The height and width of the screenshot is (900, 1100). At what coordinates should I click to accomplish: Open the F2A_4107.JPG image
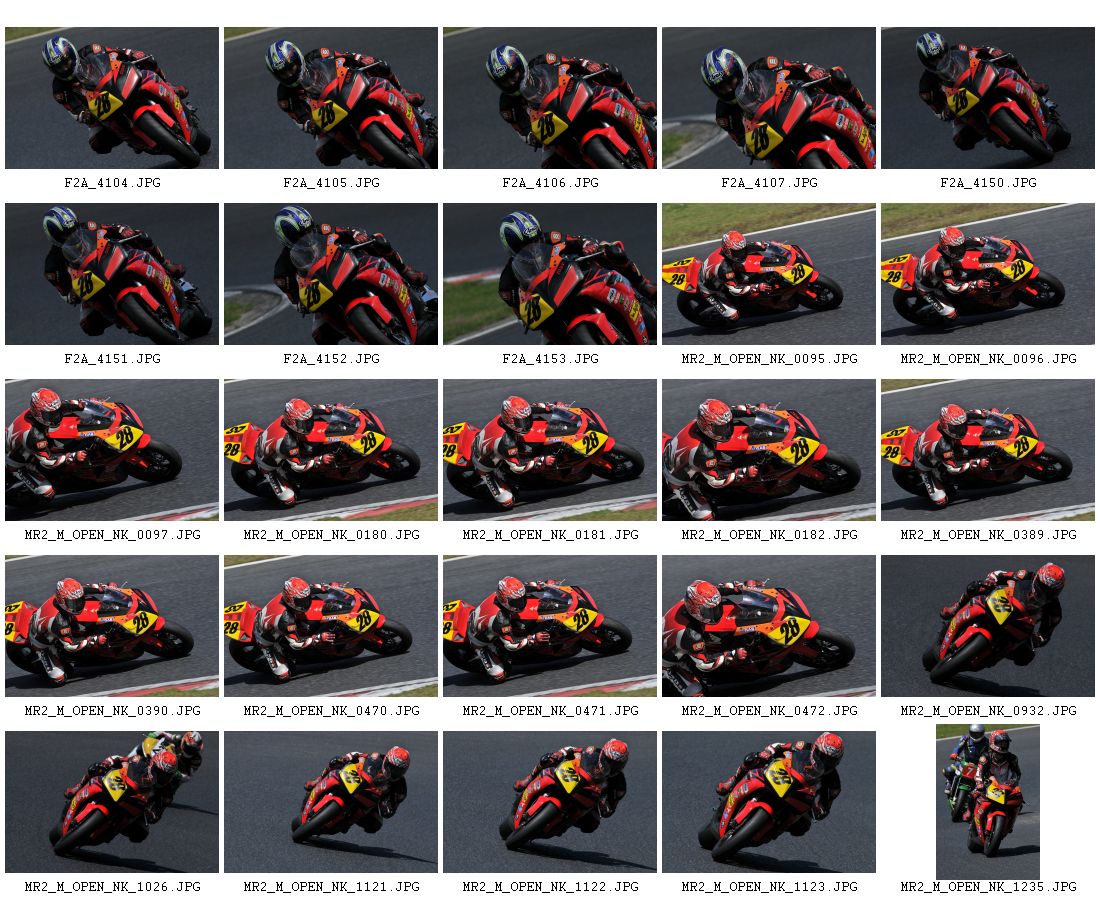click(x=769, y=98)
